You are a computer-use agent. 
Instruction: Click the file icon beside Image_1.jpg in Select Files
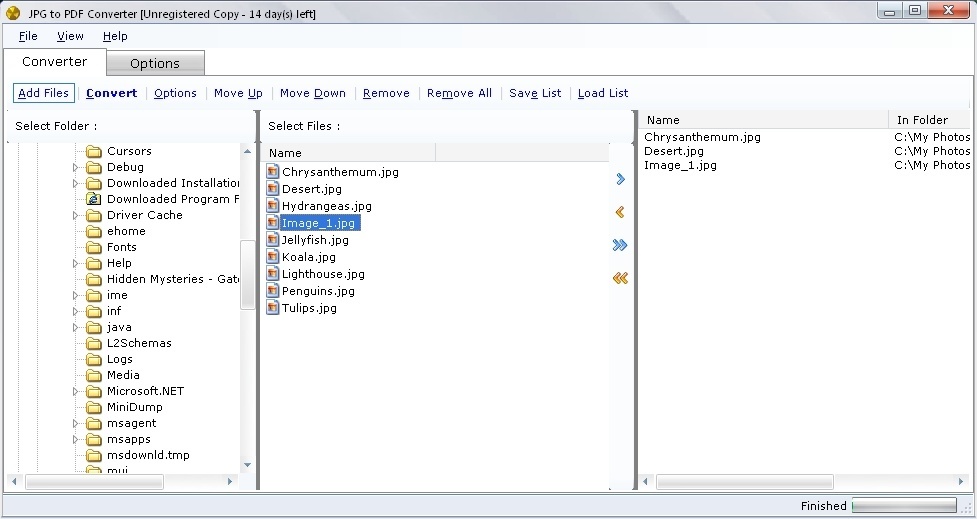(x=272, y=222)
